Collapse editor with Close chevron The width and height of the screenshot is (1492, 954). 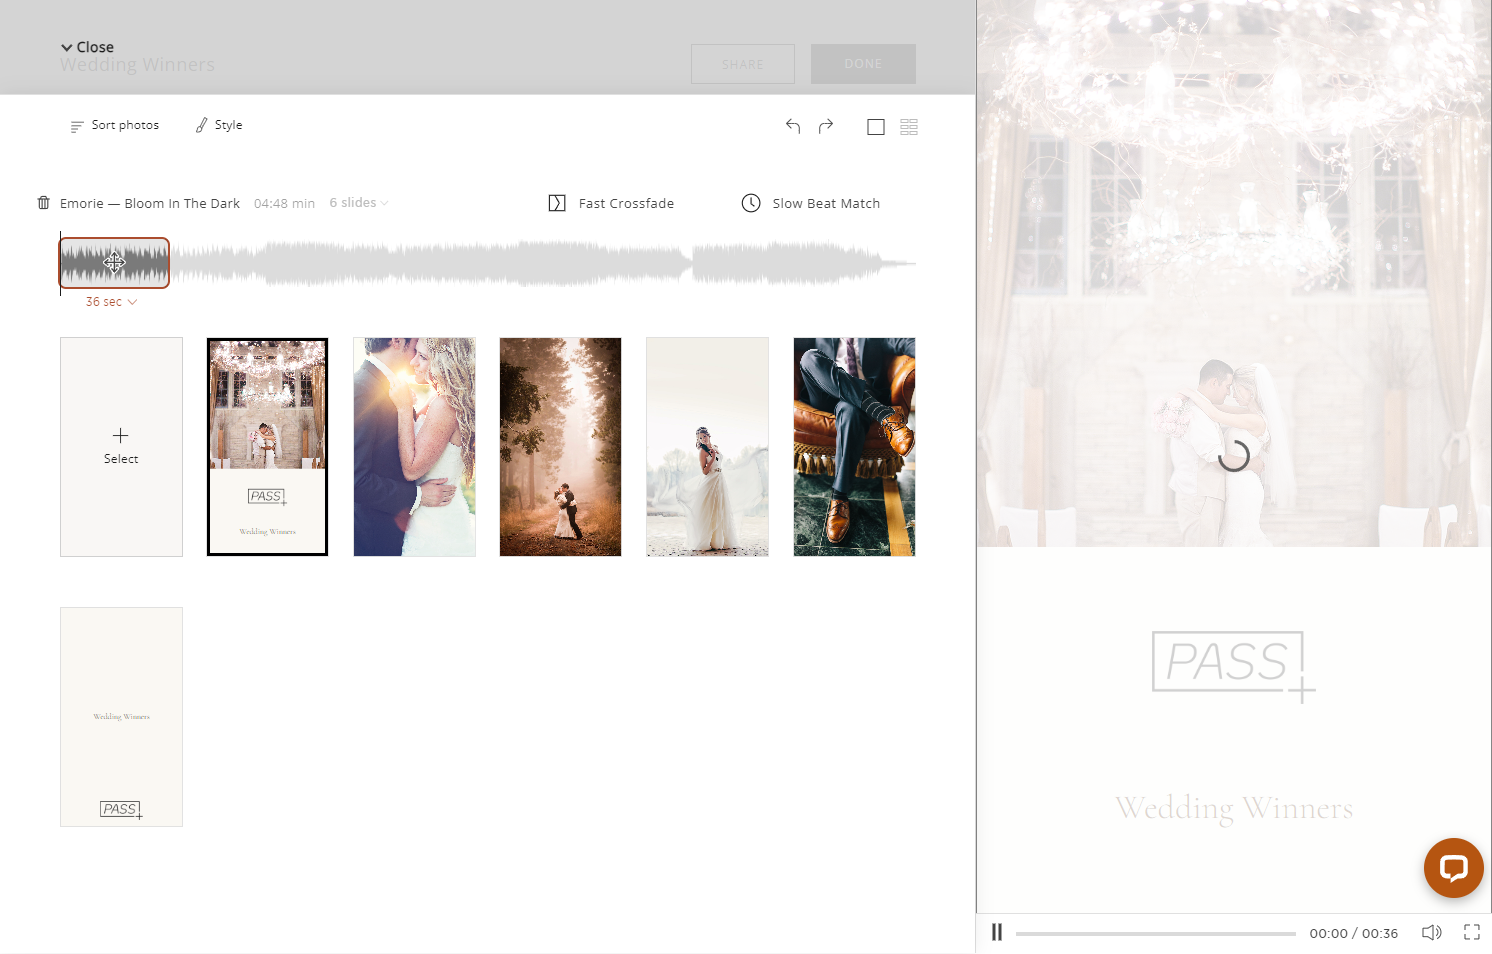[87, 47]
